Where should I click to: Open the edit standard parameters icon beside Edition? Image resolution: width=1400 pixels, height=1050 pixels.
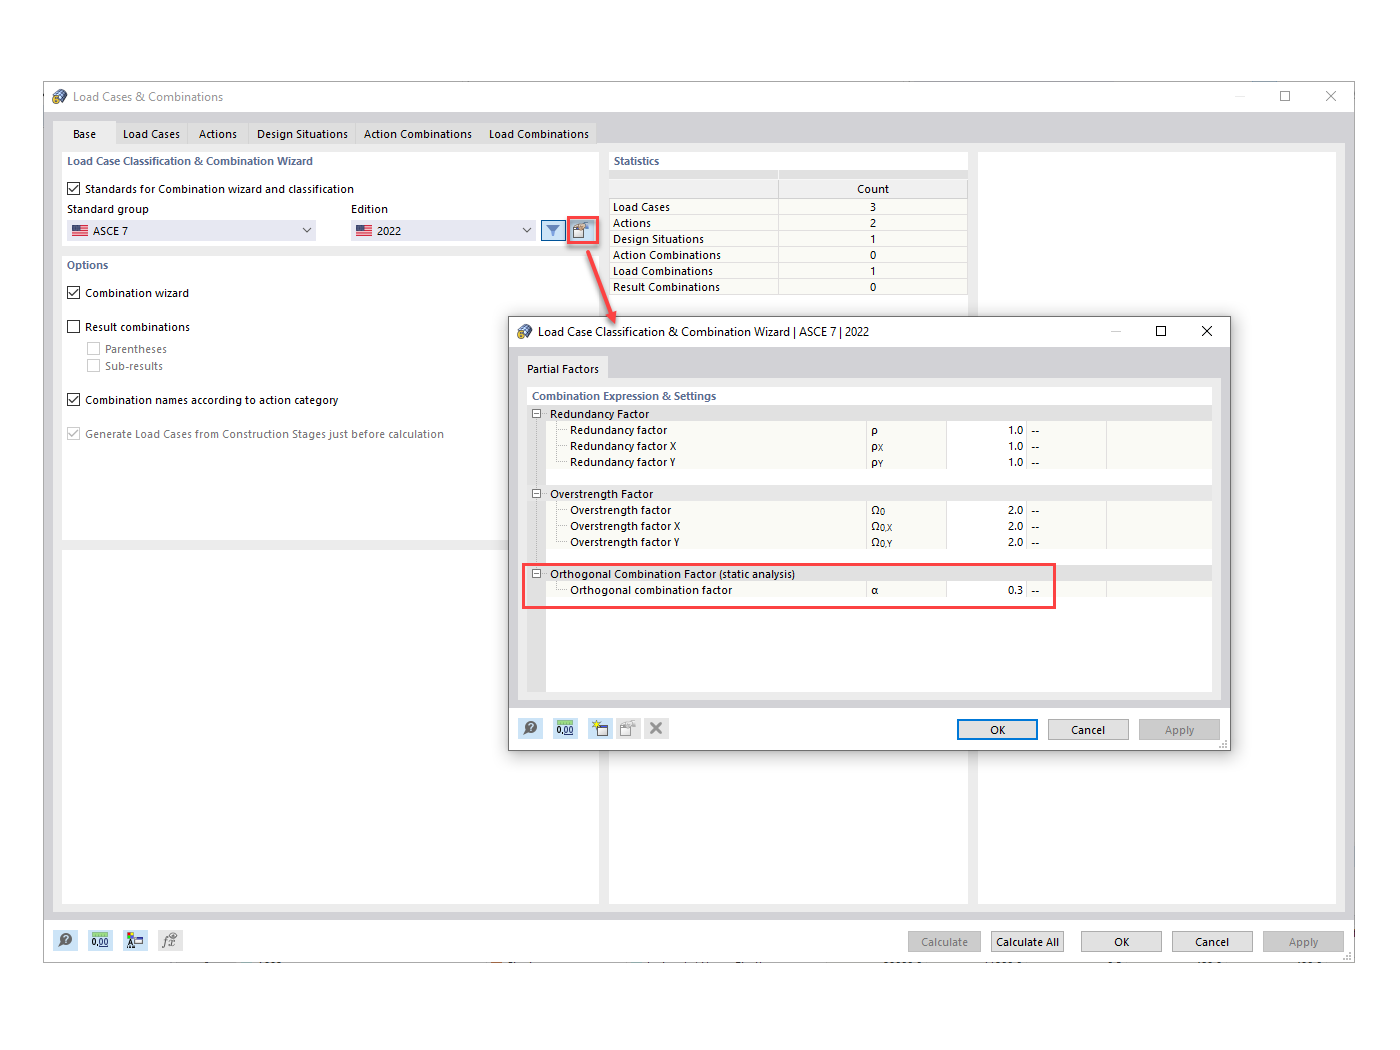(x=581, y=231)
